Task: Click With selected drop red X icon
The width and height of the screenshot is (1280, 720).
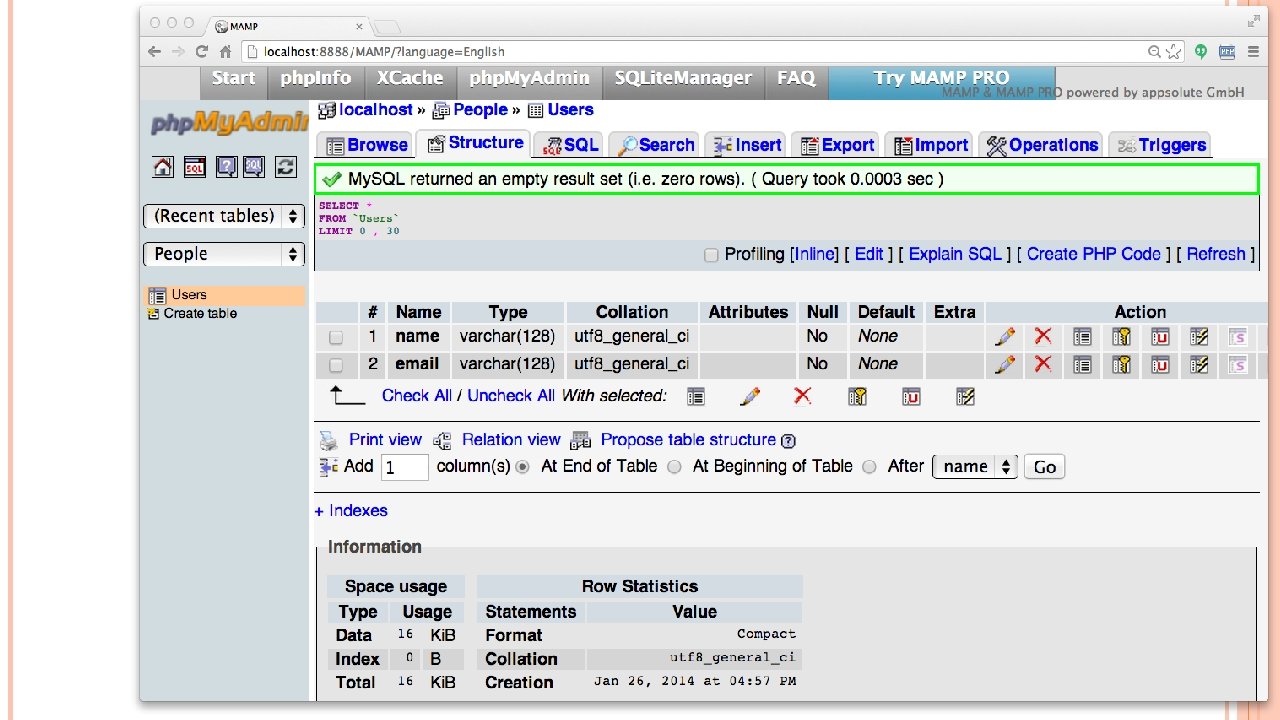Action: pos(802,396)
